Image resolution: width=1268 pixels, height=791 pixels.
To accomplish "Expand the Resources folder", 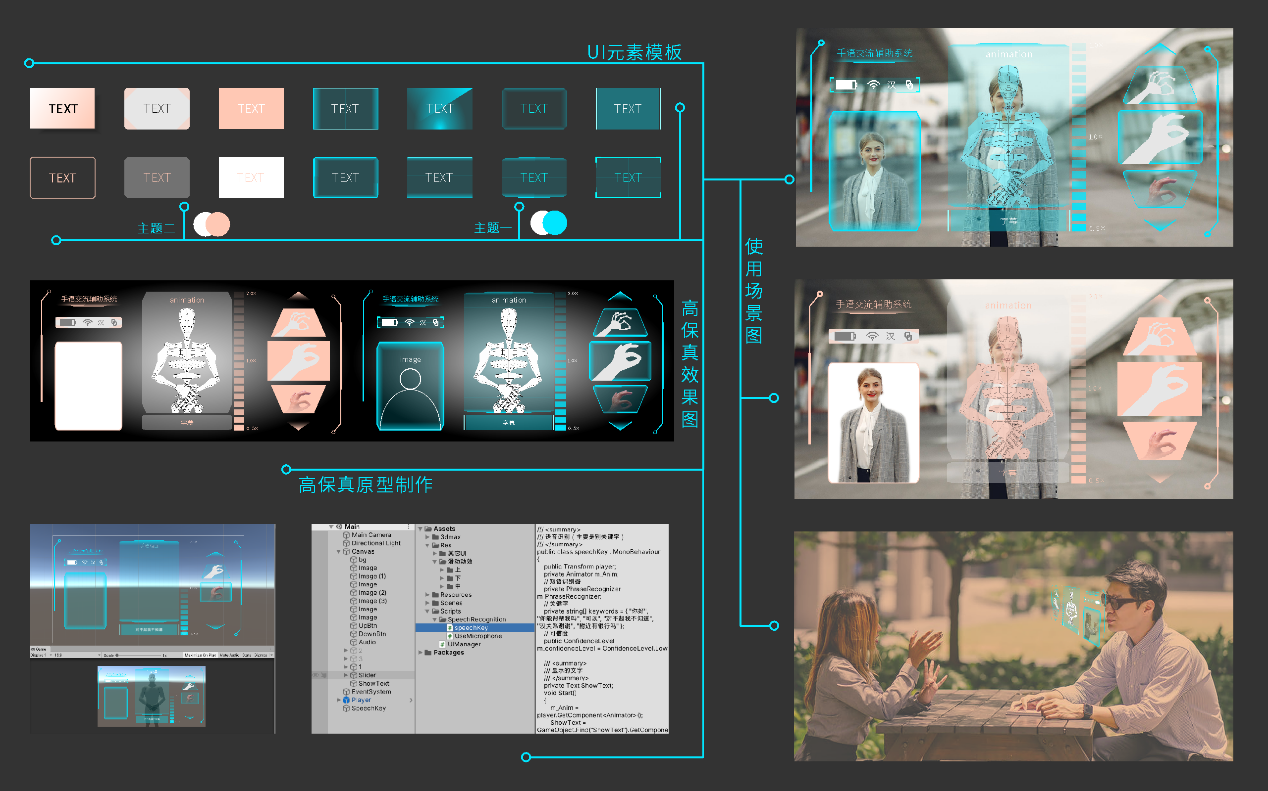I will click(x=428, y=594).
